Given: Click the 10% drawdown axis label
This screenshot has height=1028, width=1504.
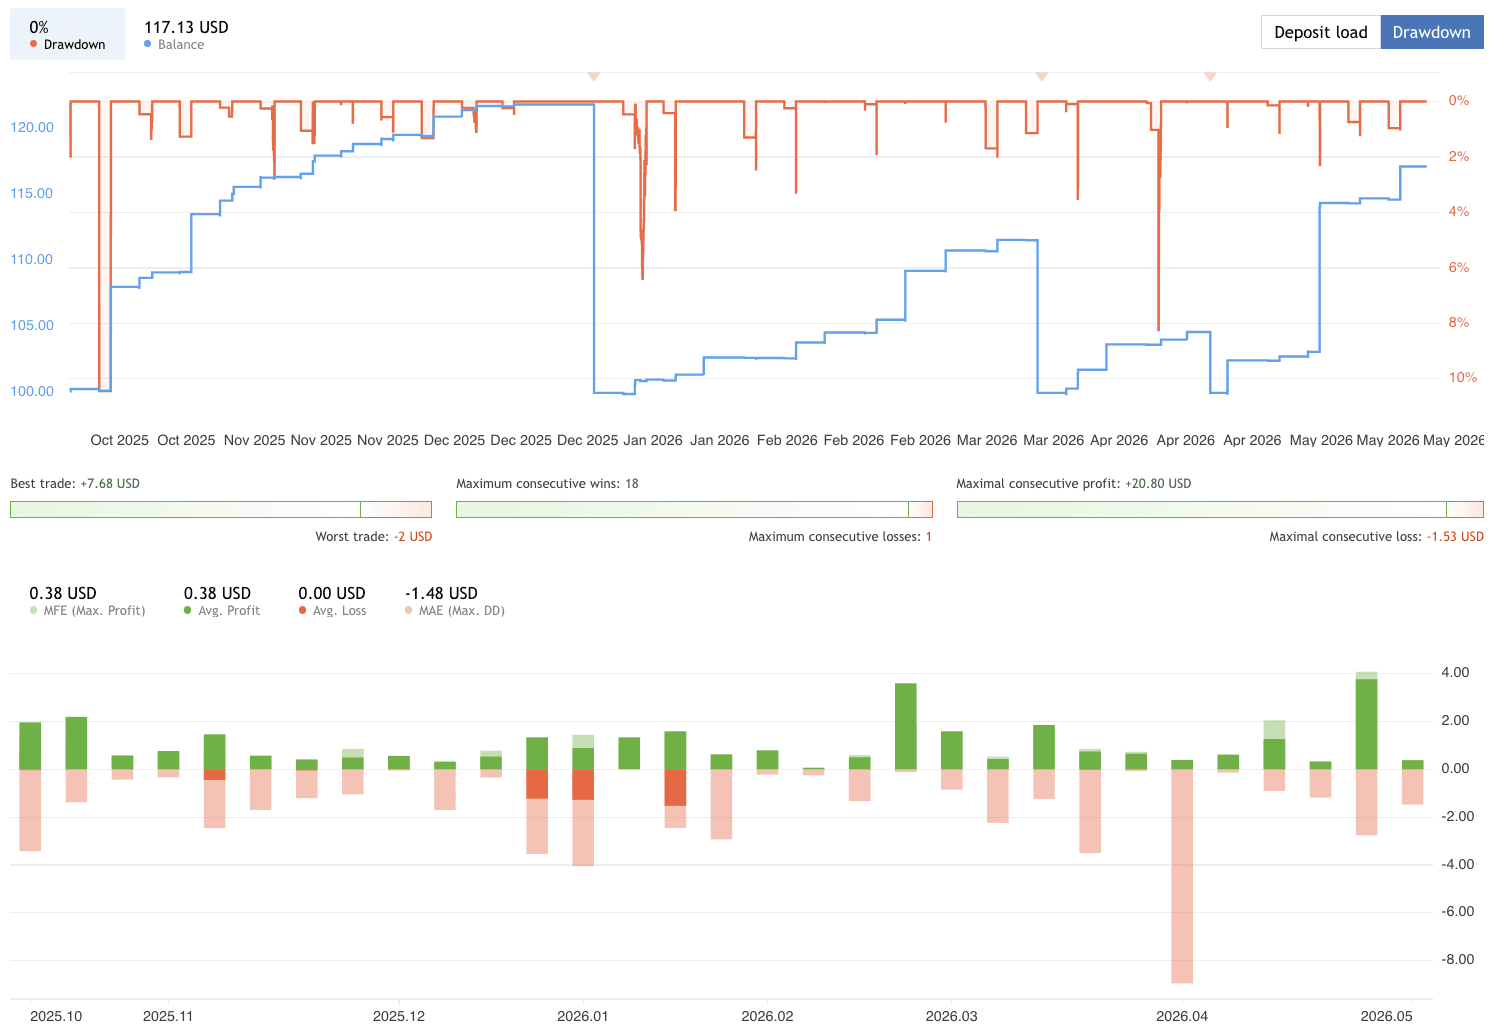Looking at the screenshot, I should coord(1463,377).
